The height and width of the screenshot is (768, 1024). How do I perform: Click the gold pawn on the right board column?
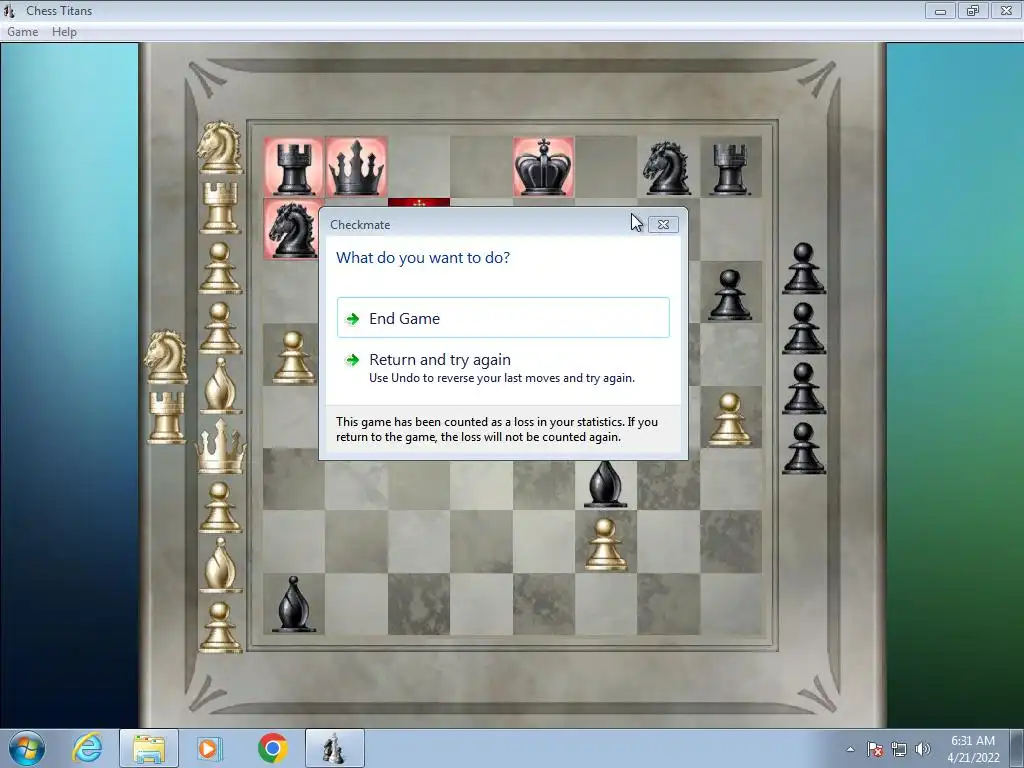[x=730, y=419]
